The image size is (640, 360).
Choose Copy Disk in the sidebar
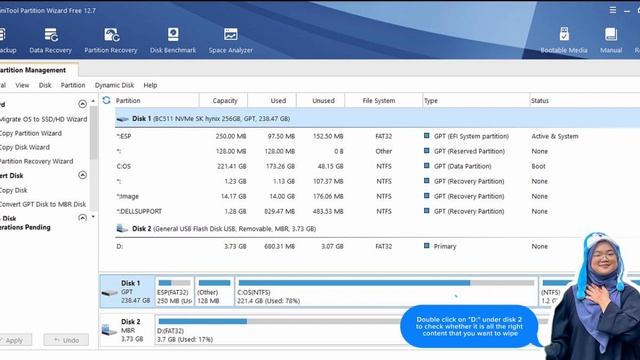click(x=13, y=190)
